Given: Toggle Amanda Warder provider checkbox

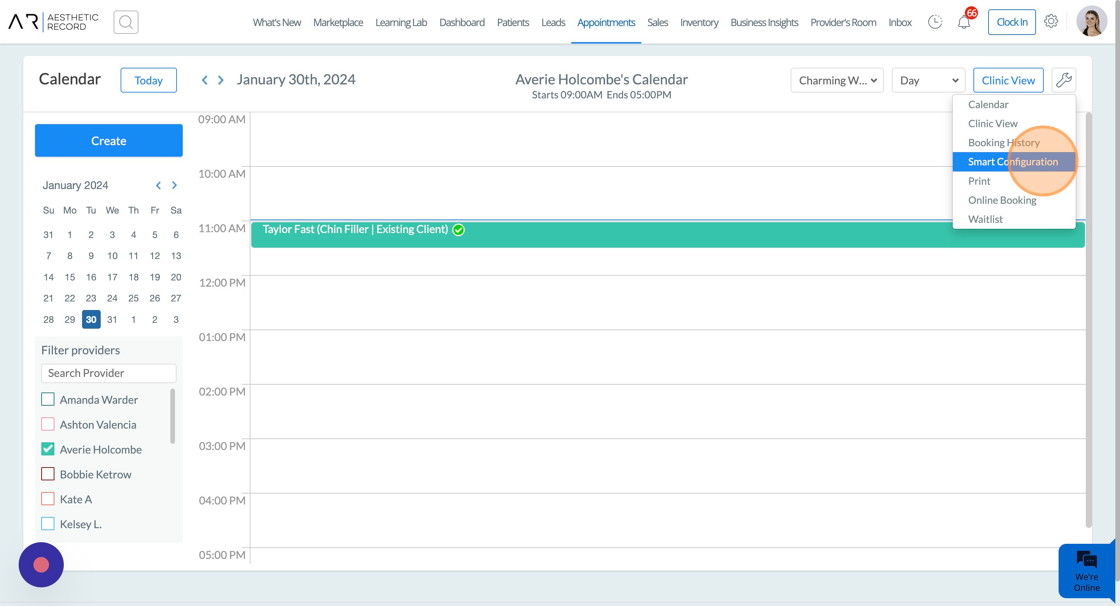Looking at the screenshot, I should (x=48, y=399).
